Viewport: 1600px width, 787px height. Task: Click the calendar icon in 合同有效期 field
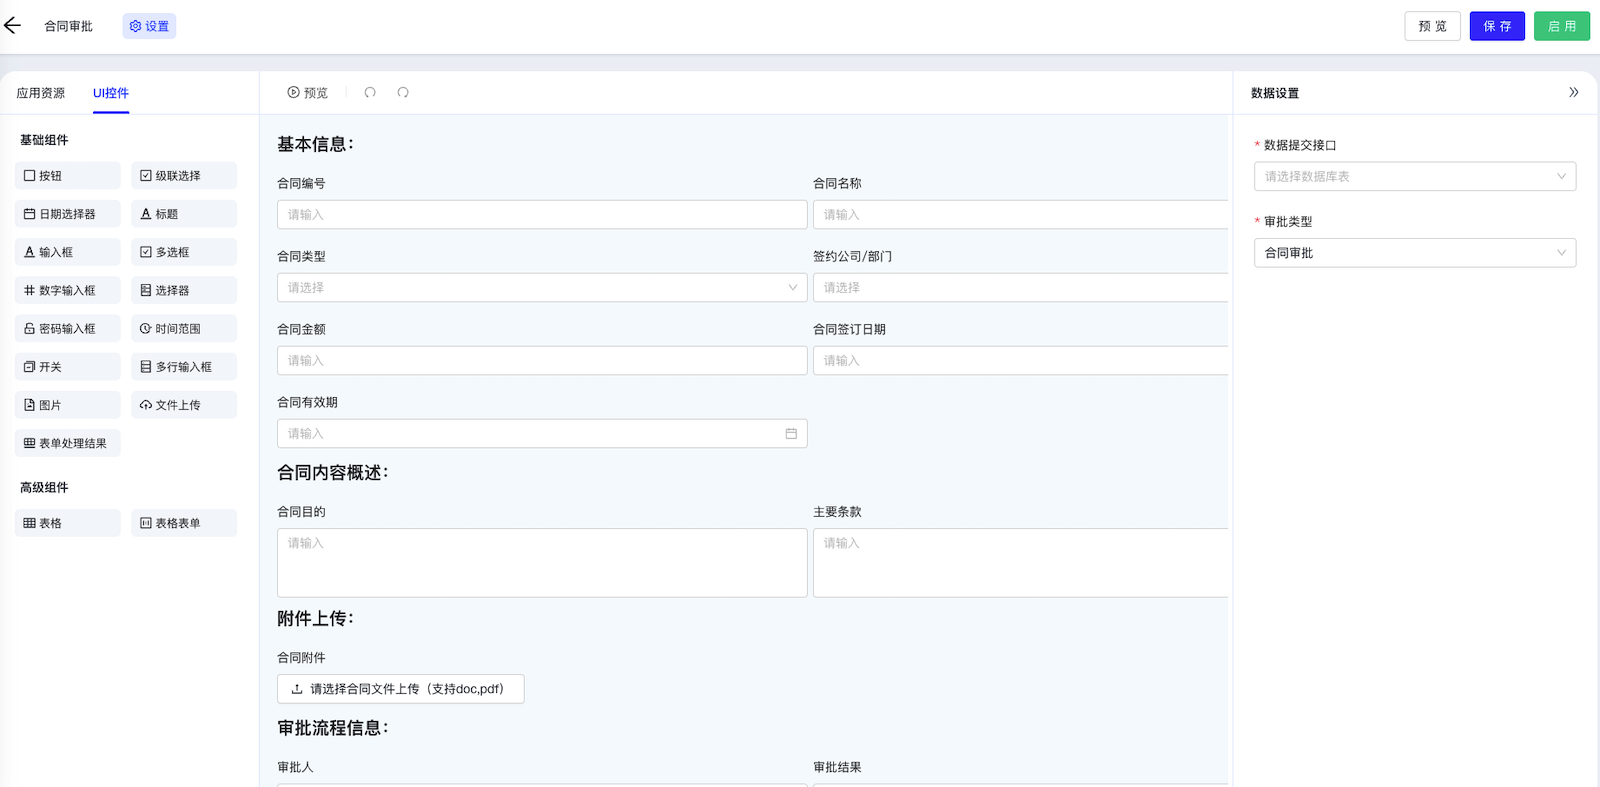[x=791, y=434]
